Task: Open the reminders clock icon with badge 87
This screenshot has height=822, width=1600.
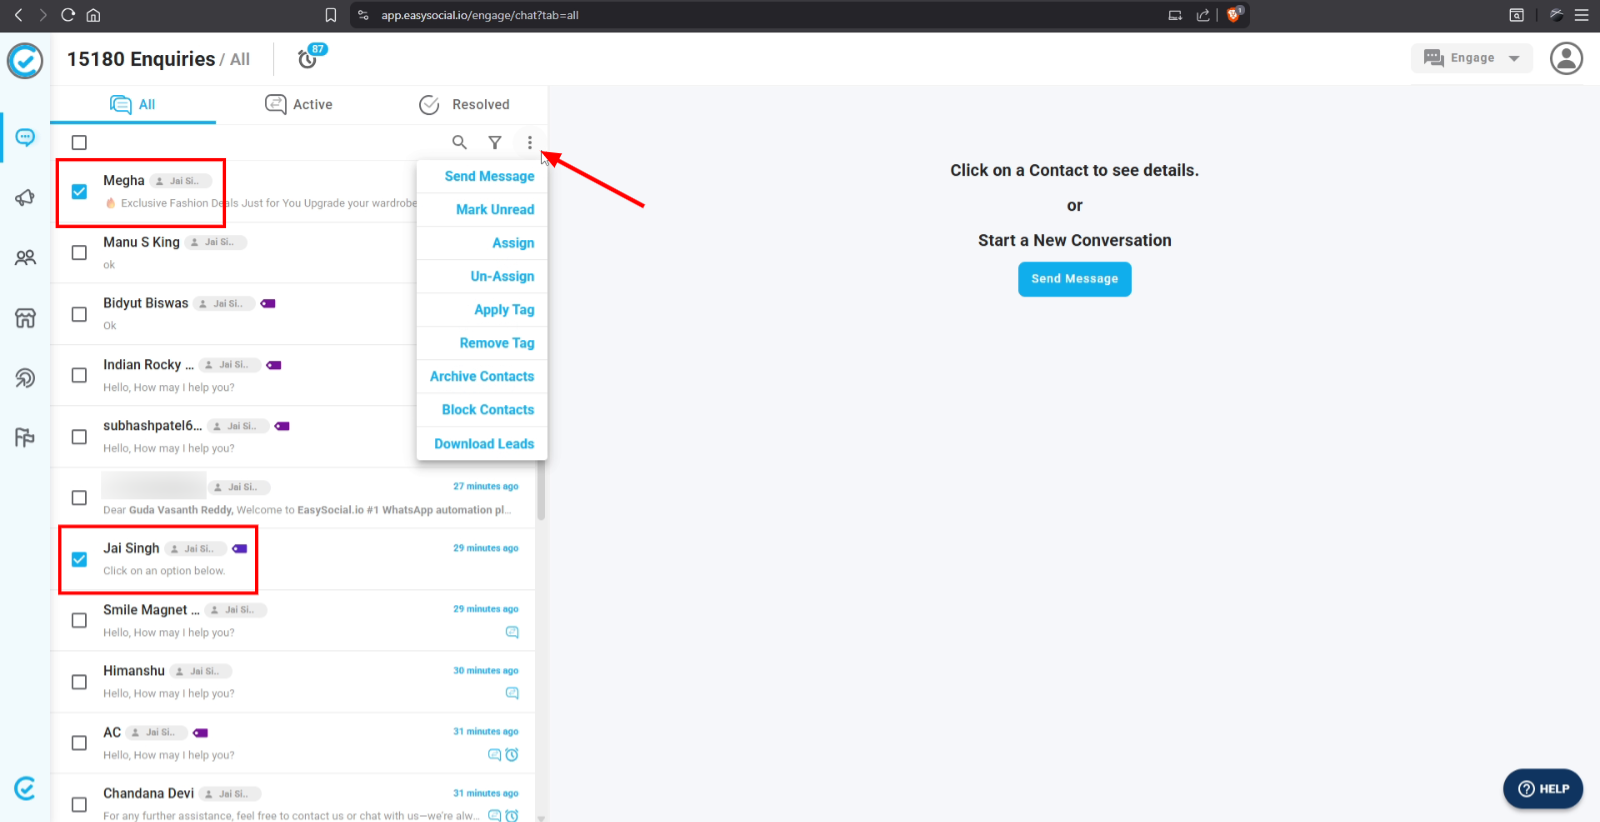Action: (308, 59)
